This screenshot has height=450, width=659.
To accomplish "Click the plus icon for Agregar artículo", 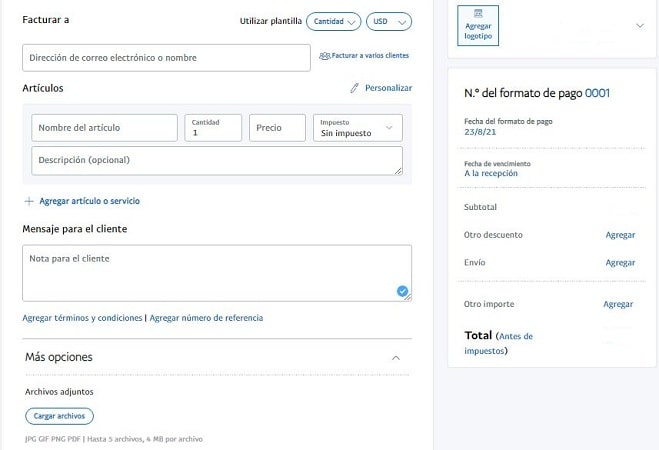I will 29,201.
